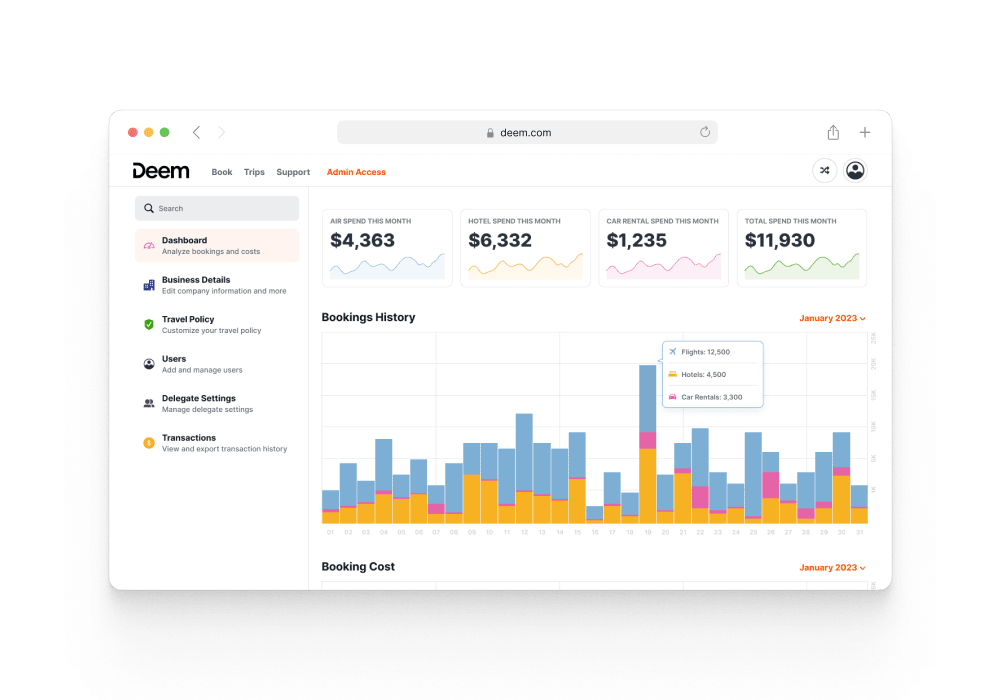Viewport: 1000px width, 700px height.
Task: Select the Admin Access link
Action: tap(356, 172)
